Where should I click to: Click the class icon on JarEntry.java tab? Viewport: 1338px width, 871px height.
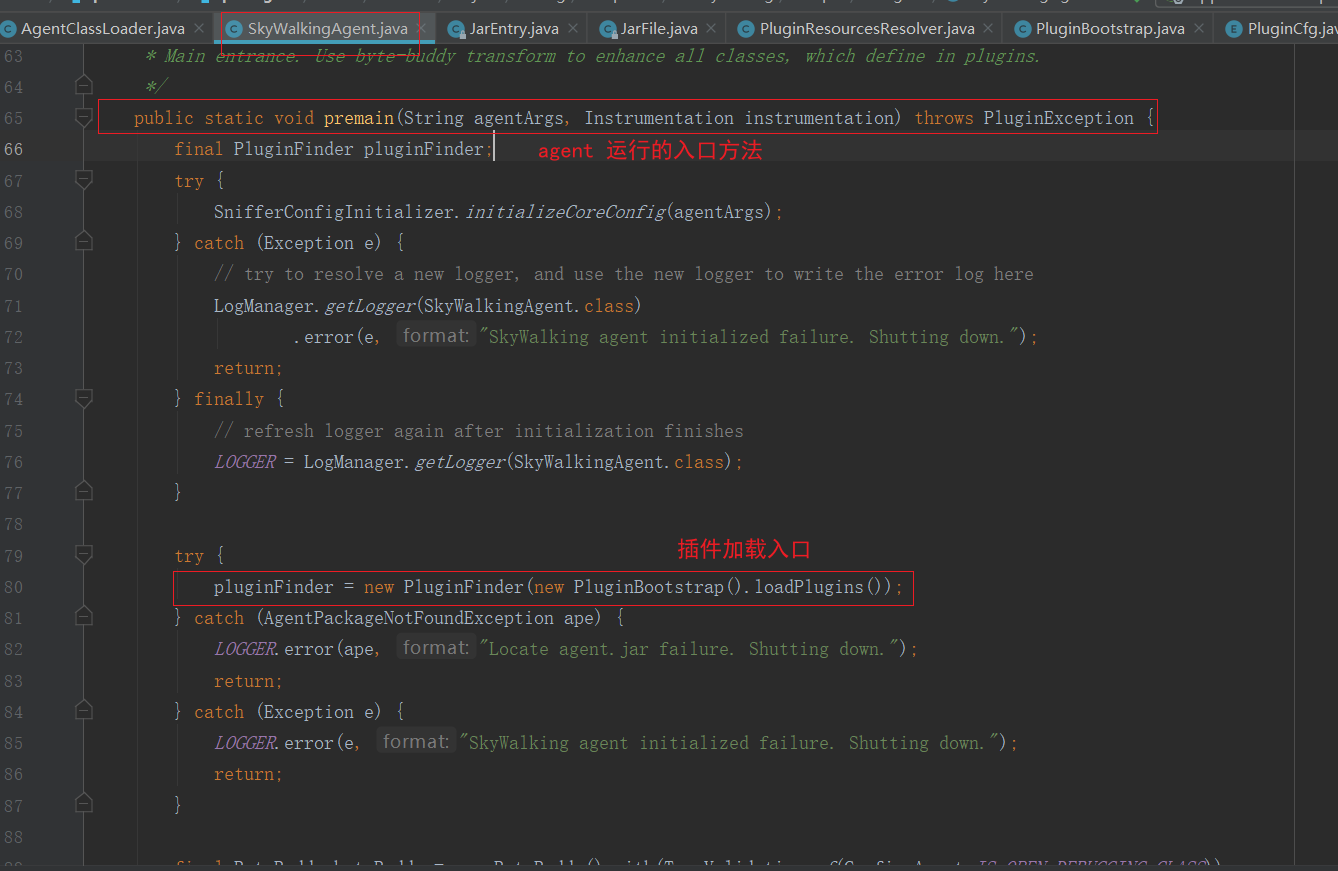point(456,29)
